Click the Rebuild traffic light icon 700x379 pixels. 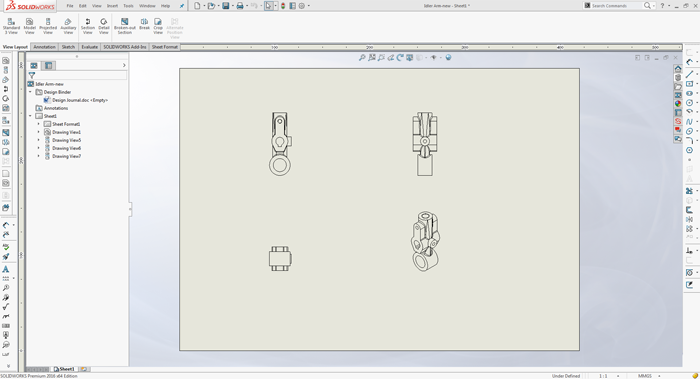click(283, 6)
